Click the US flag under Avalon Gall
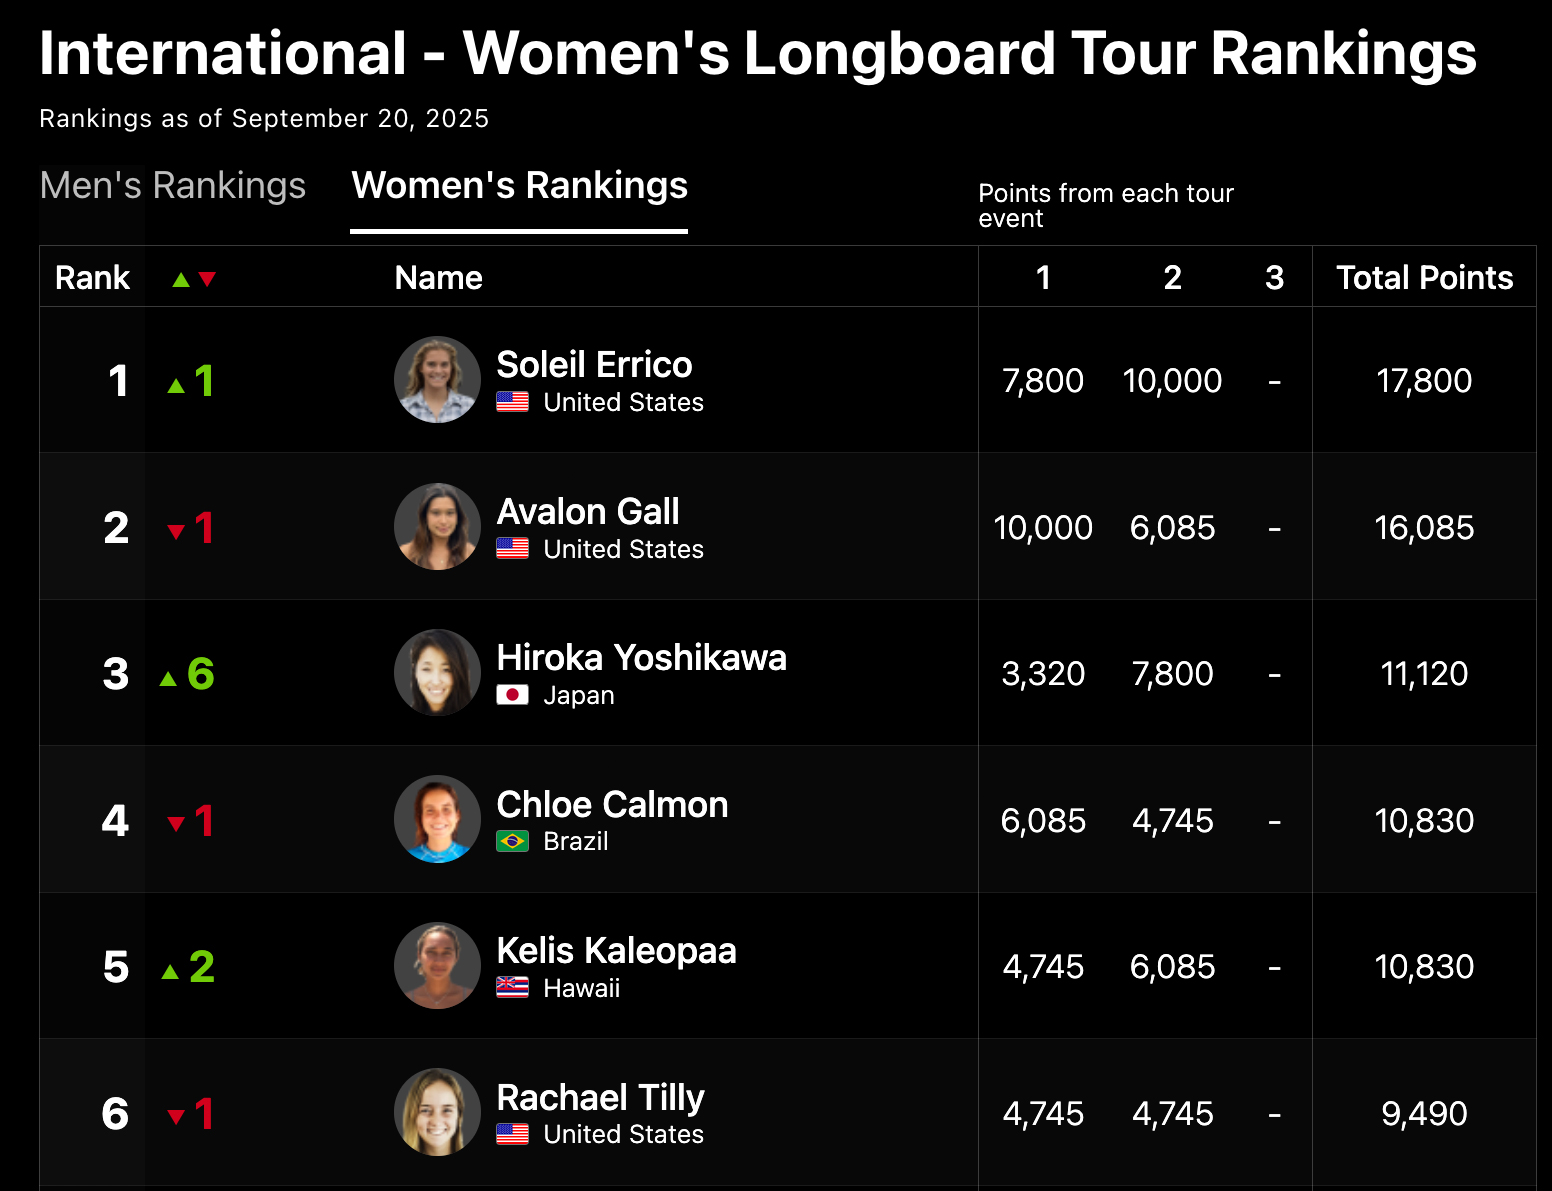Screen dimensions: 1552x1191 tap(513, 549)
